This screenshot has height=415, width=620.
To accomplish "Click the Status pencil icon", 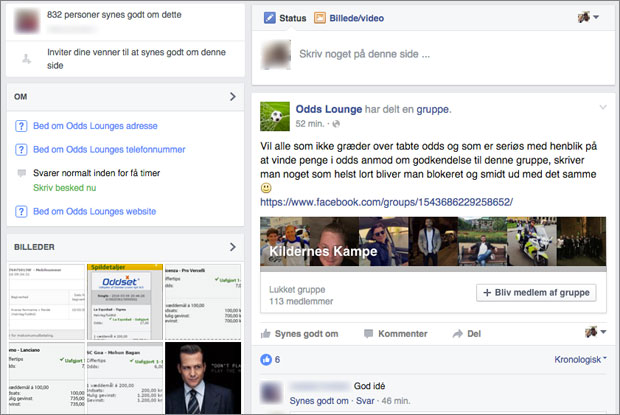I will coord(269,18).
